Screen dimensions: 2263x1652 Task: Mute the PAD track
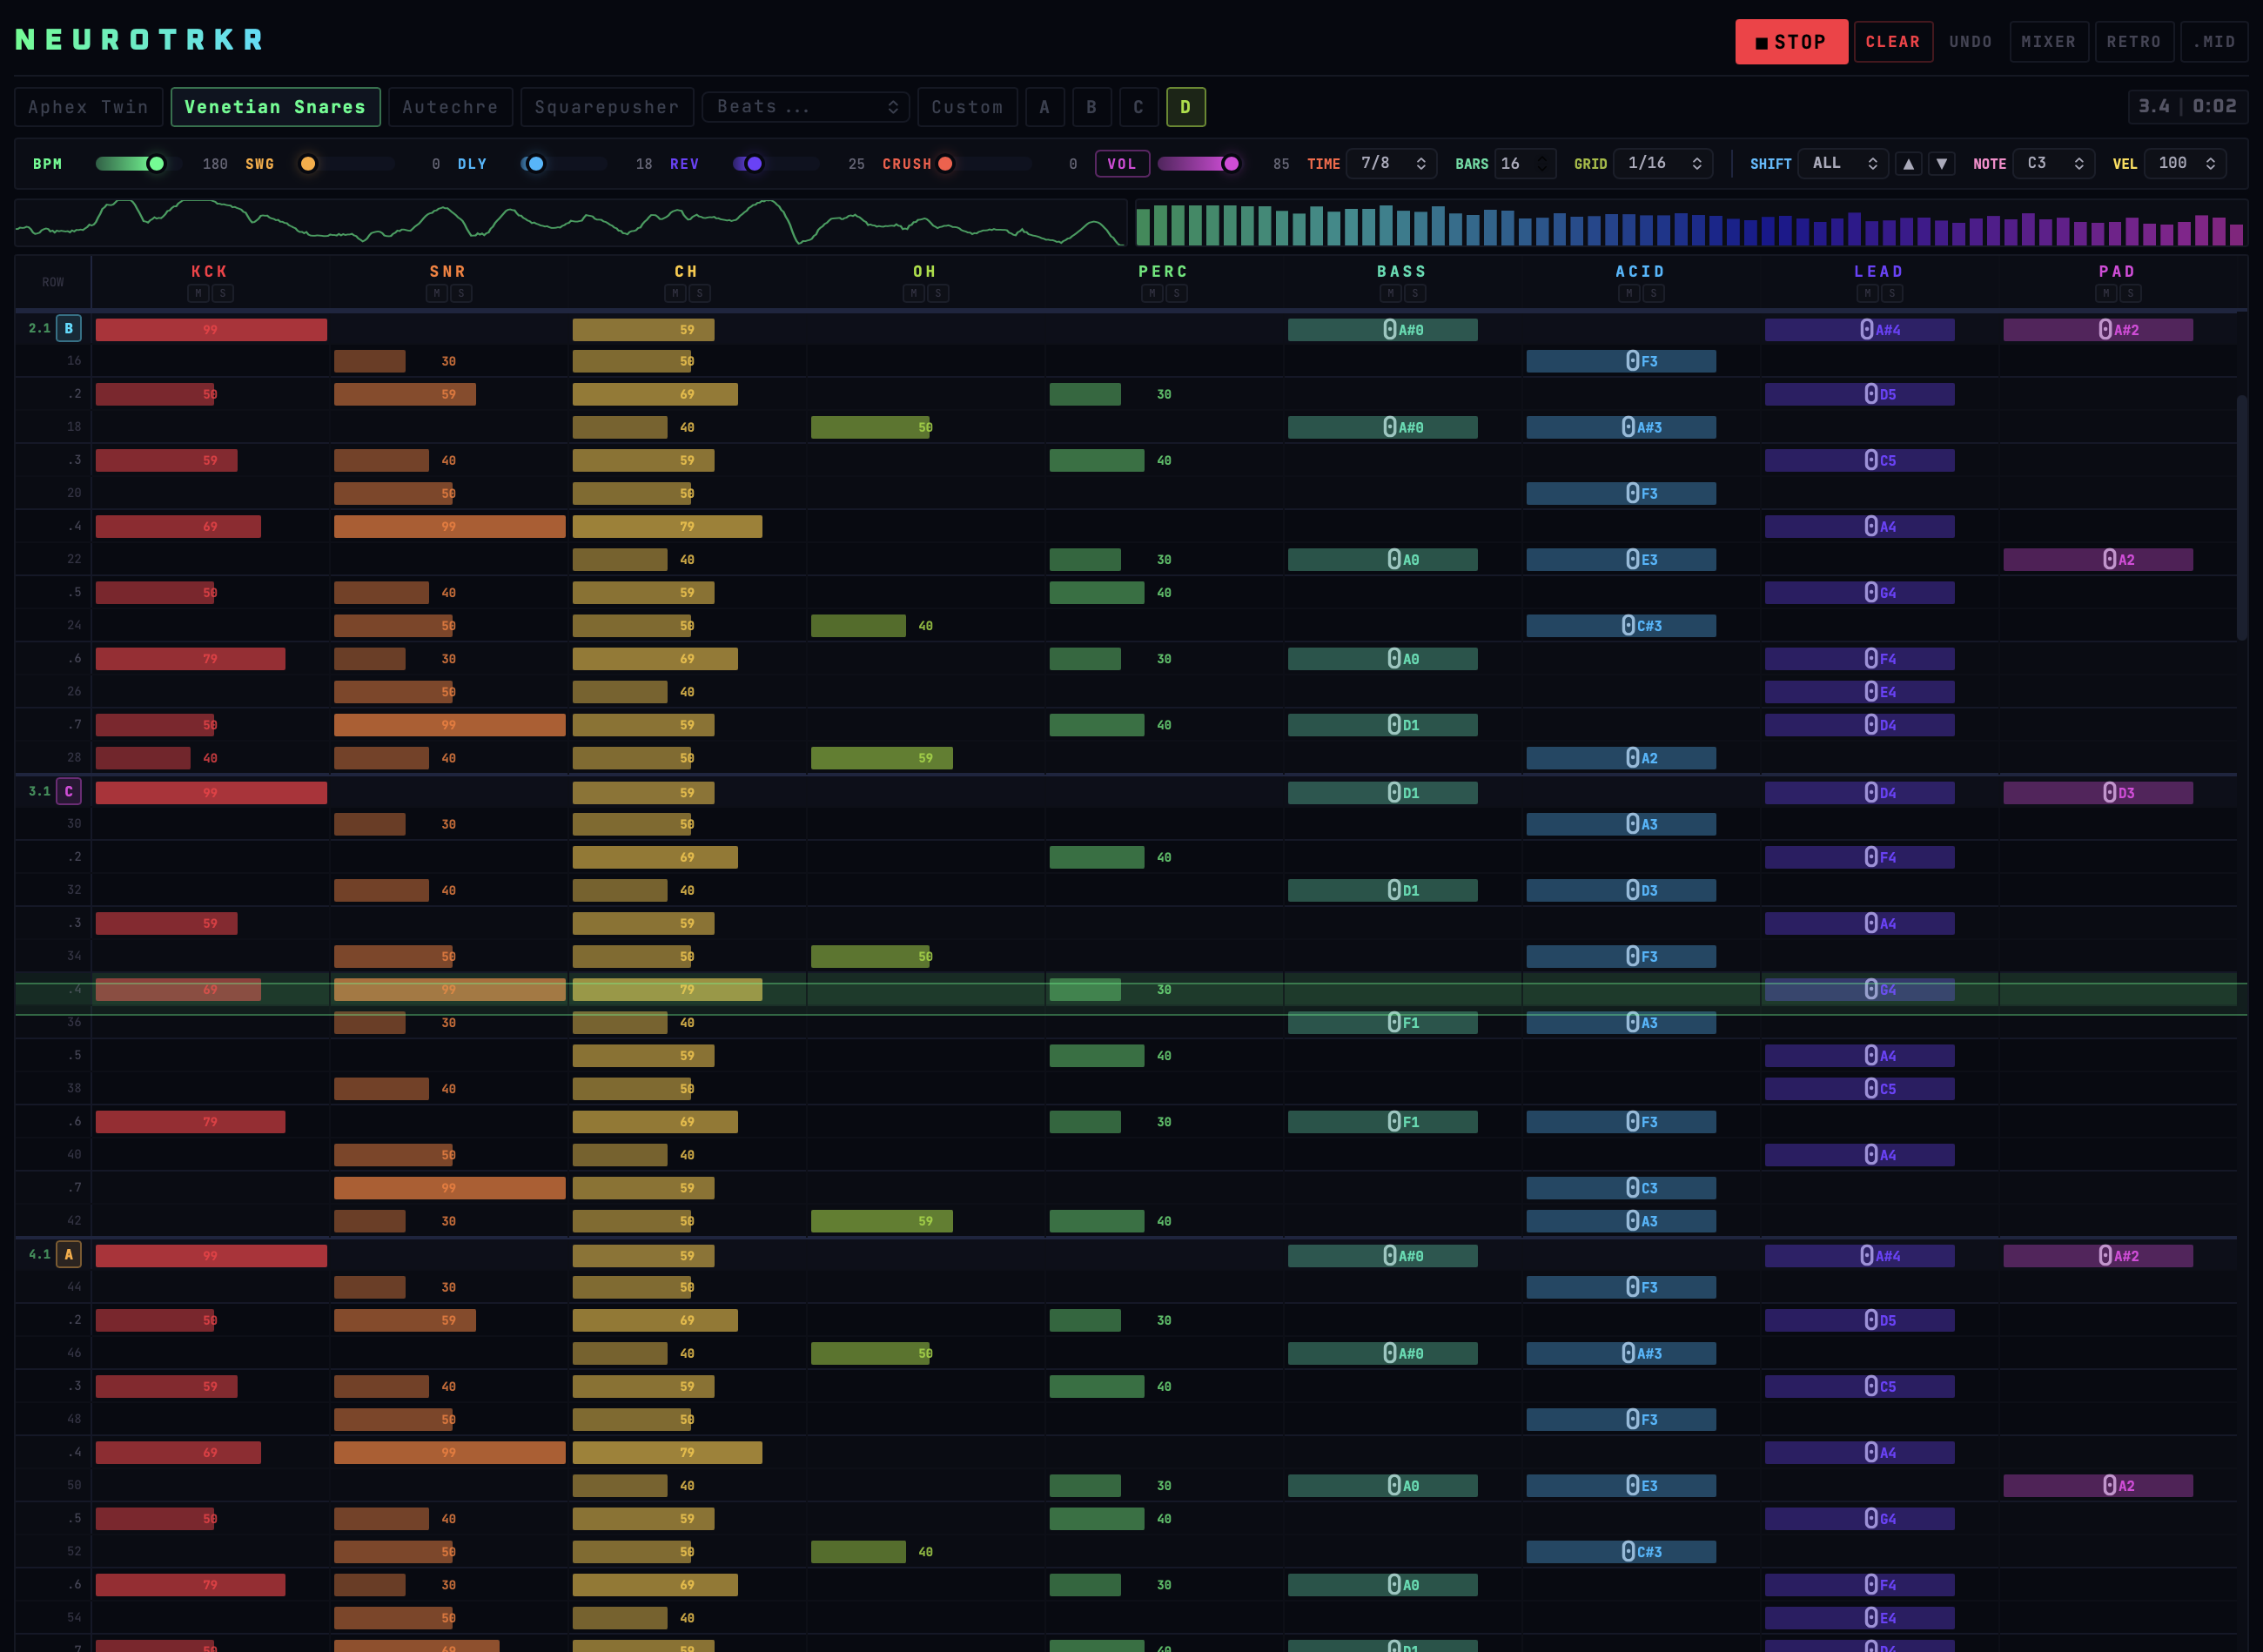pyautogui.click(x=2106, y=293)
